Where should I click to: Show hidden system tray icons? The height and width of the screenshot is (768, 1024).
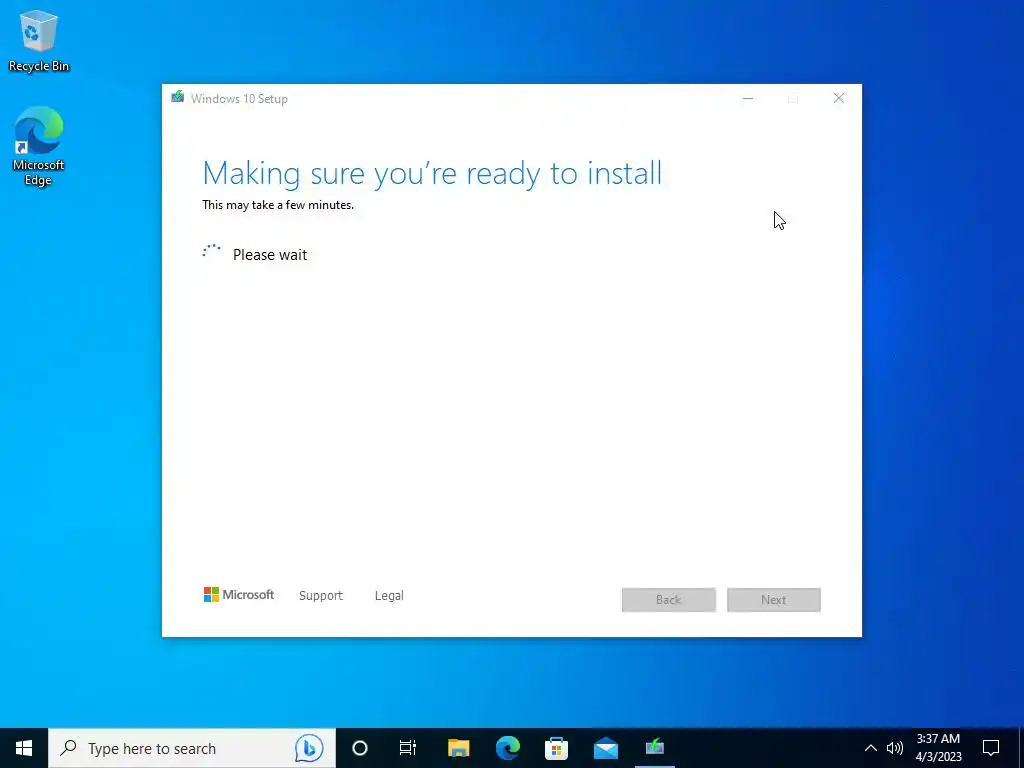tap(871, 748)
